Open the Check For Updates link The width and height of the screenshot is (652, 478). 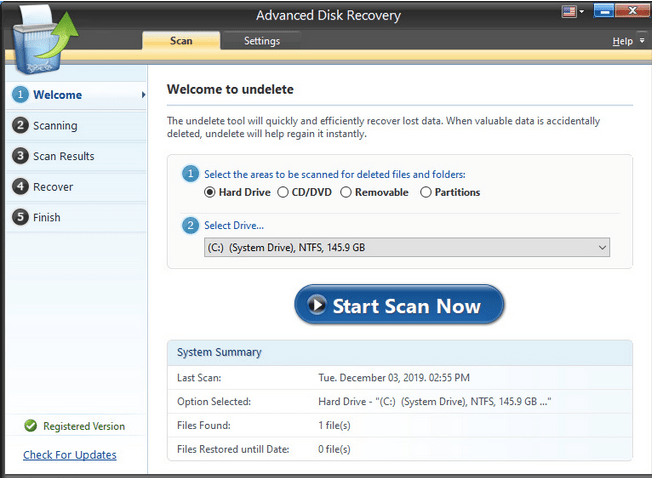[70, 455]
